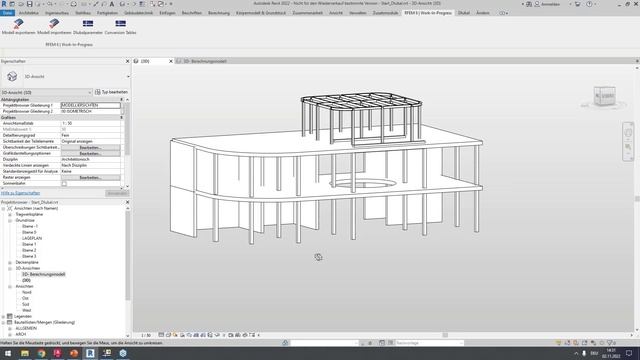This screenshot has height=360, width=640.
Task: Click the horizontal scrollbar thumb below the view
Action: tap(445, 335)
